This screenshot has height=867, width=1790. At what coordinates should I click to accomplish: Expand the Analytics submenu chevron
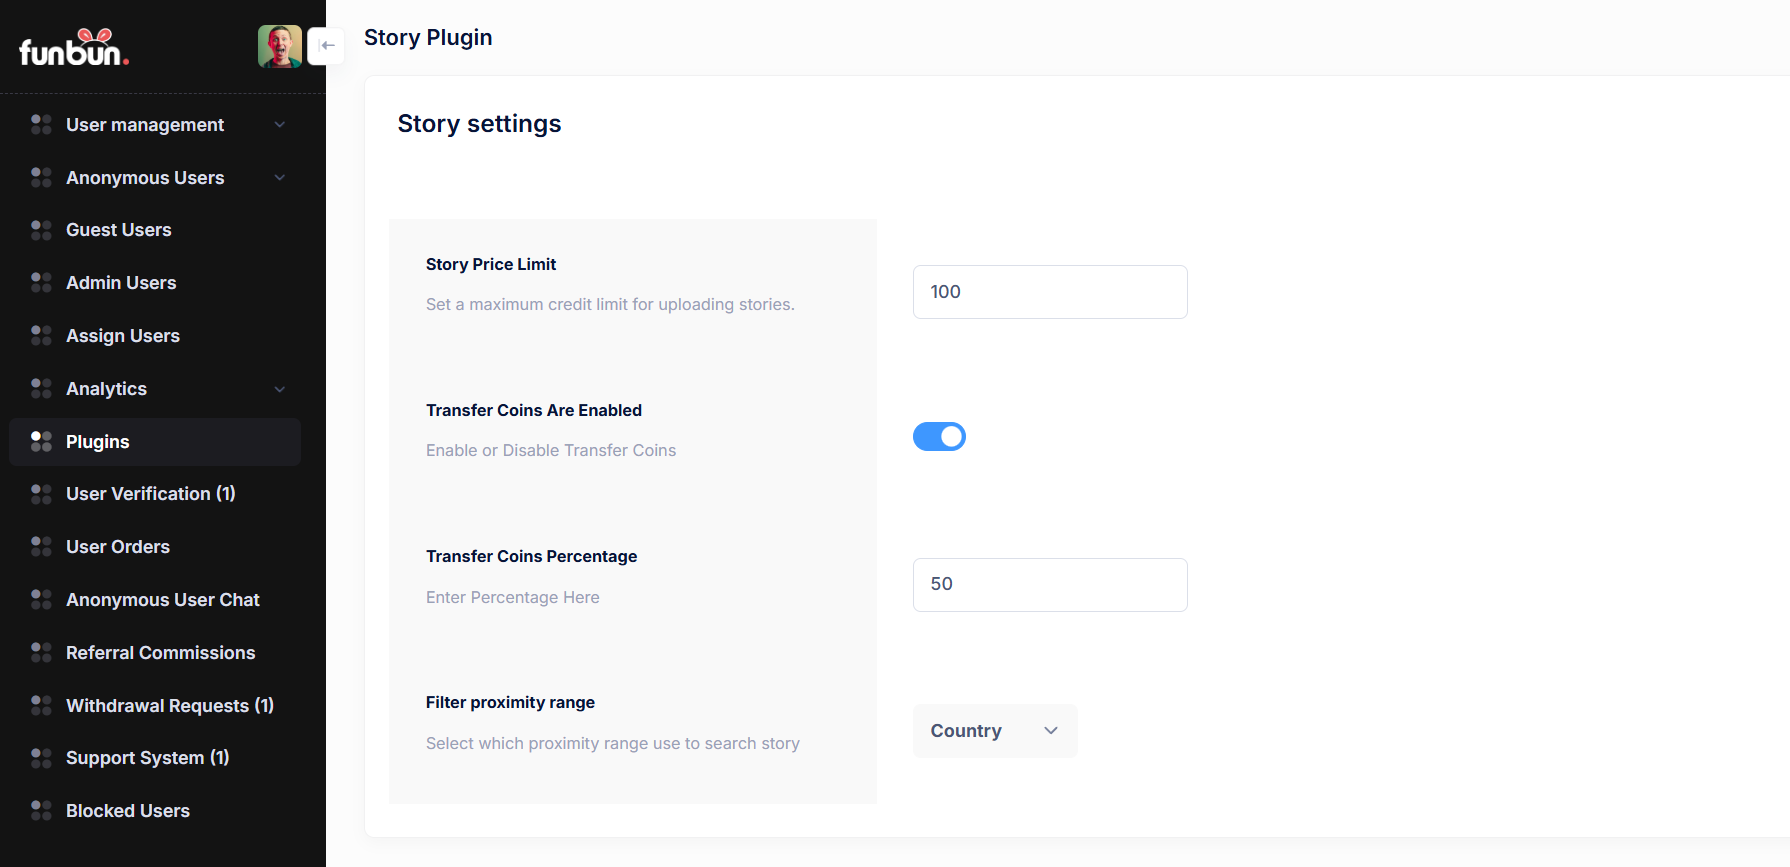pyautogui.click(x=280, y=389)
